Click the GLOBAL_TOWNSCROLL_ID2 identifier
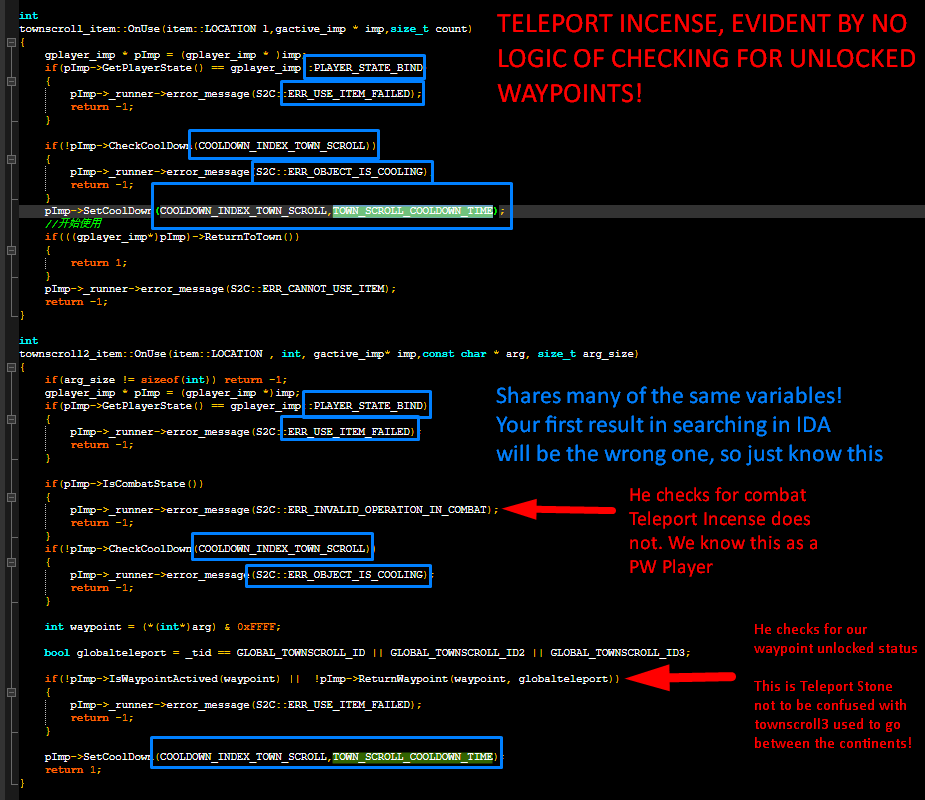The height and width of the screenshot is (800, 925). coord(457,653)
